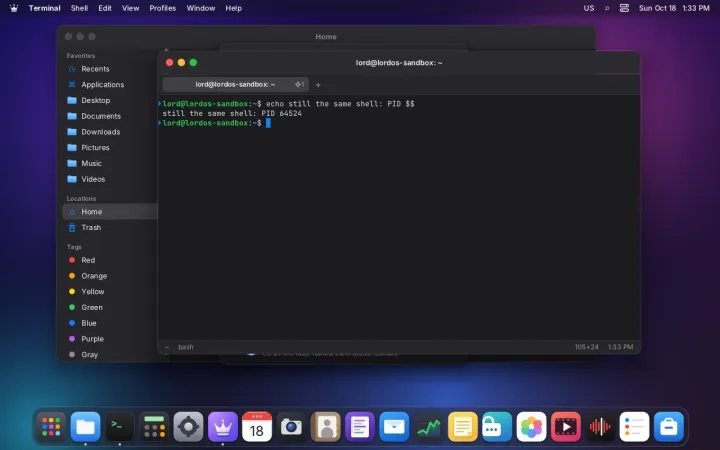
Task: Open the View menu
Action: (x=130, y=8)
